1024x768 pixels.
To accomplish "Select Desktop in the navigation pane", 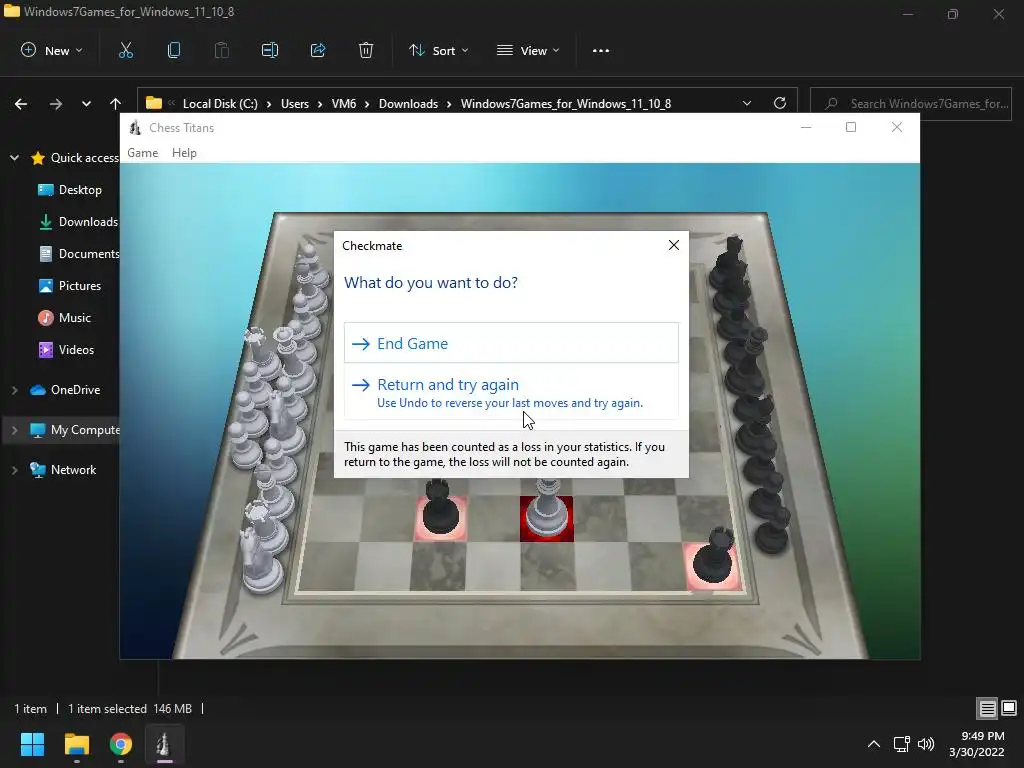I will [x=71, y=189].
